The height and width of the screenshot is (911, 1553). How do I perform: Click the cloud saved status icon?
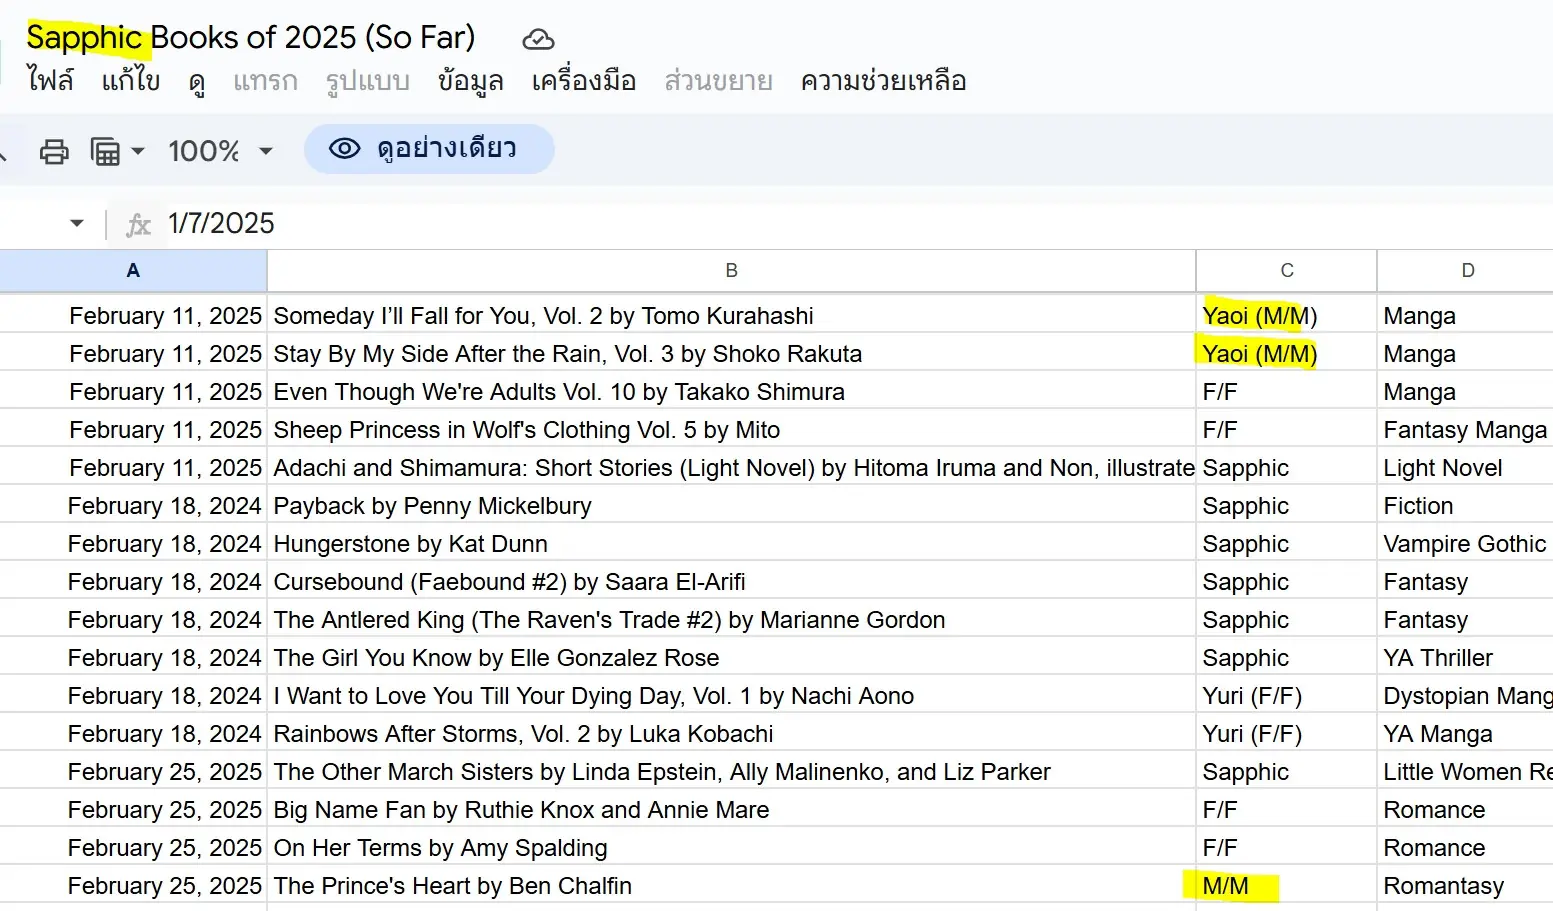(x=538, y=39)
